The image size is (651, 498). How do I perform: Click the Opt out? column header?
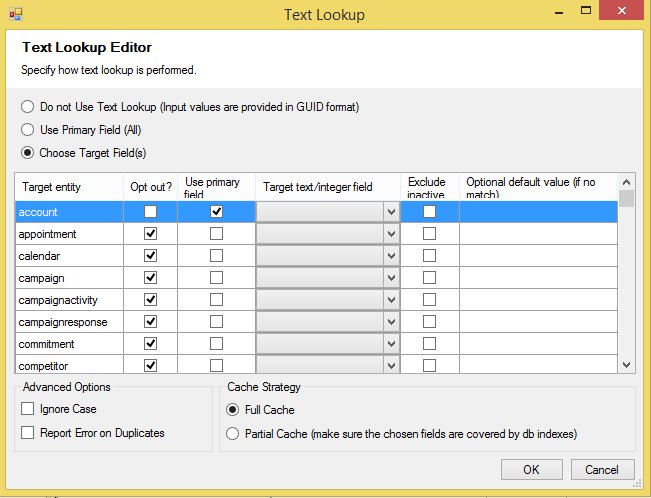tap(151, 187)
